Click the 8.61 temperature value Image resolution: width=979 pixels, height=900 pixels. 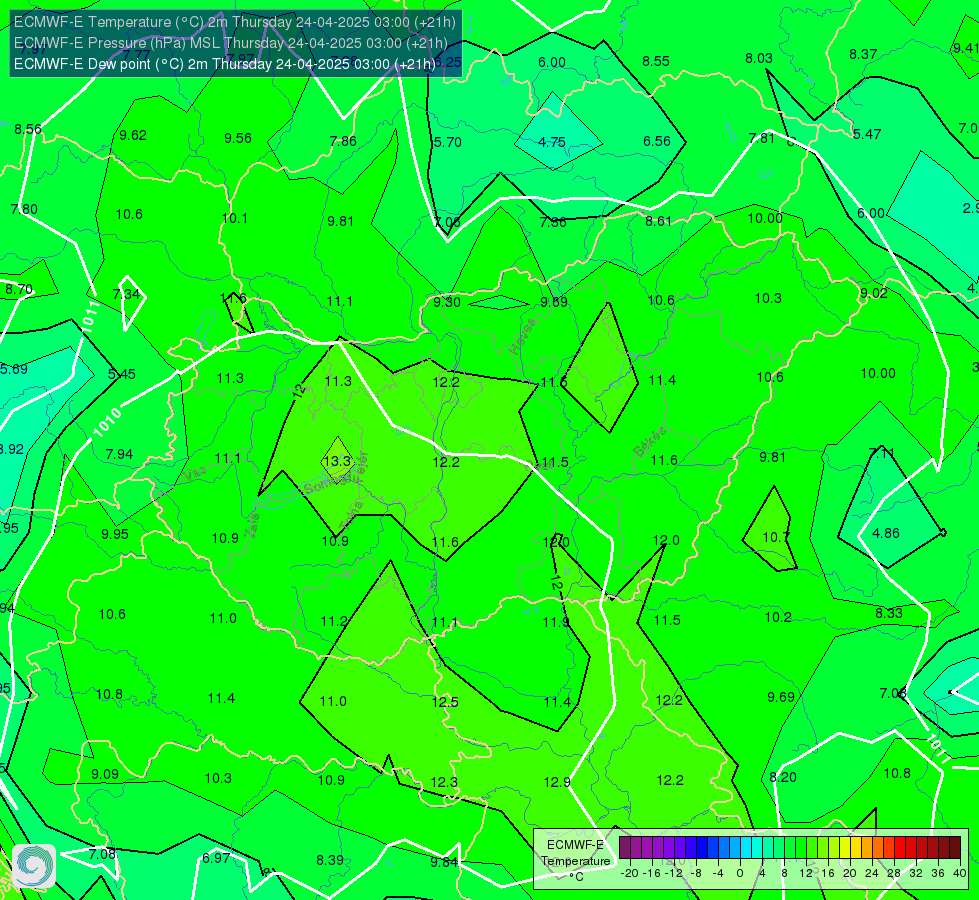pos(658,220)
